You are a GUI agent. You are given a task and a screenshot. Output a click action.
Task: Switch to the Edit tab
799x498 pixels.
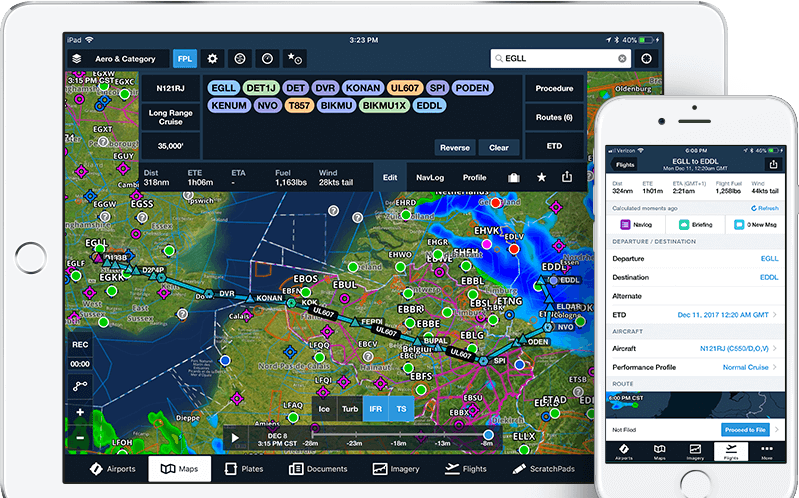390,177
